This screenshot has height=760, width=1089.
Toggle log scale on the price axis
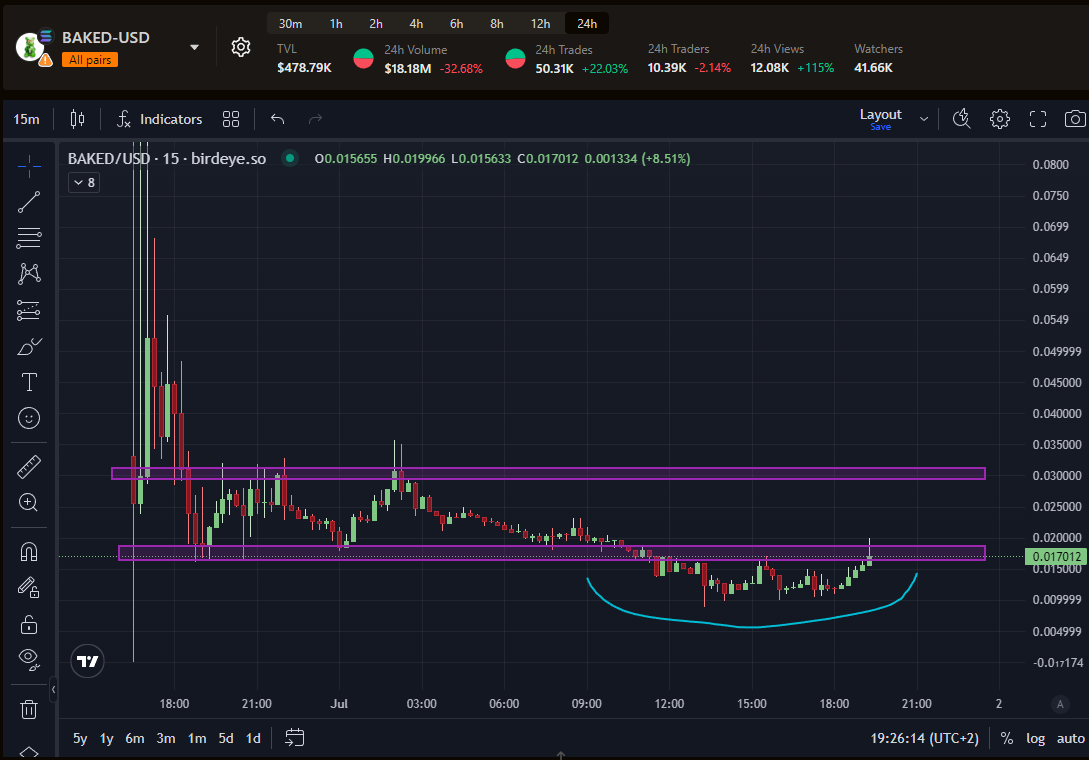pos(1035,738)
